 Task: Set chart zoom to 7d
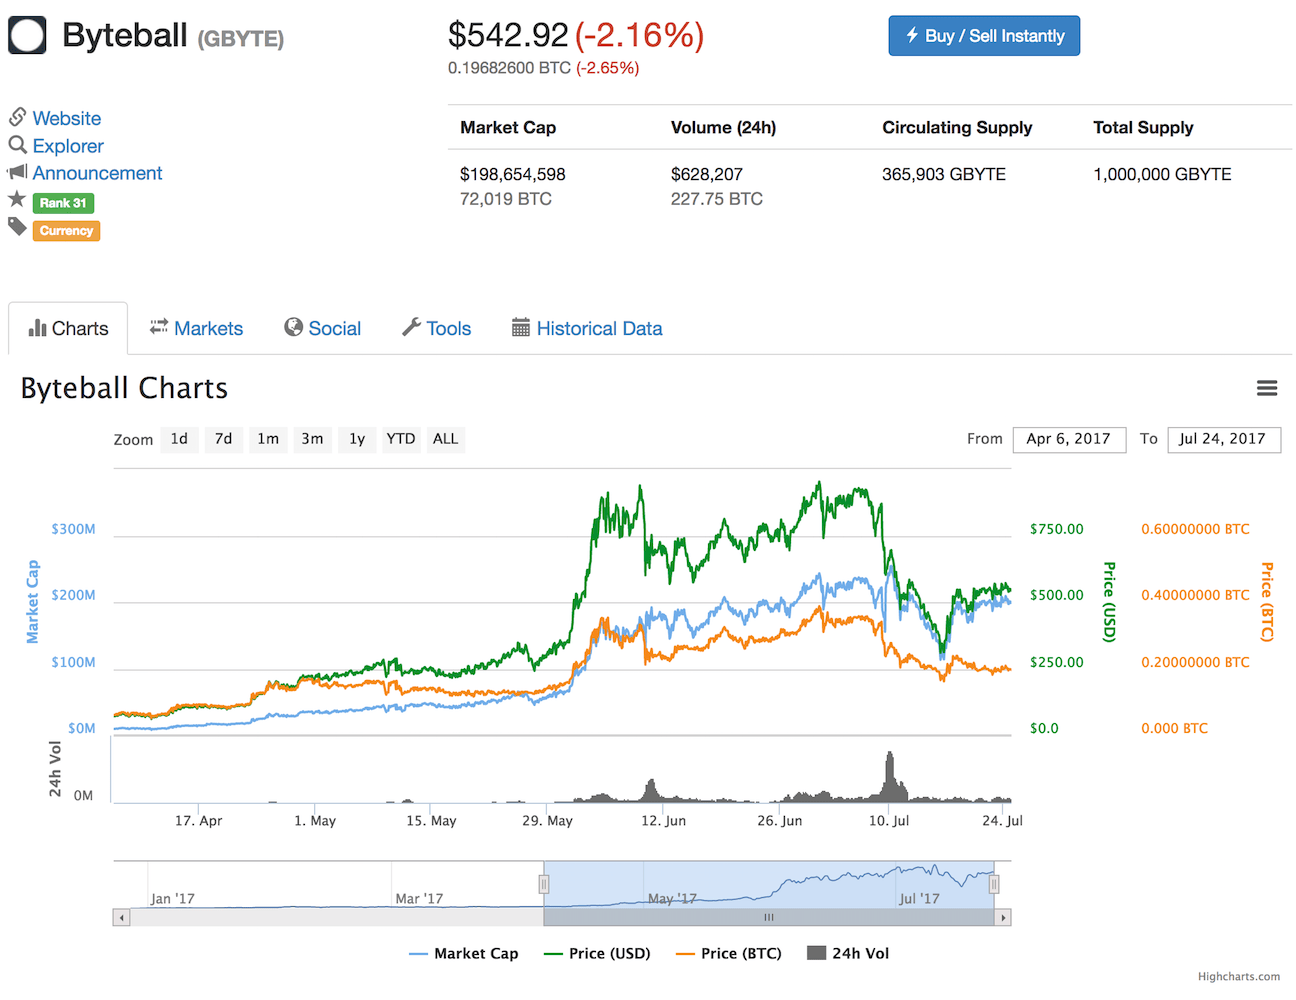tap(223, 439)
